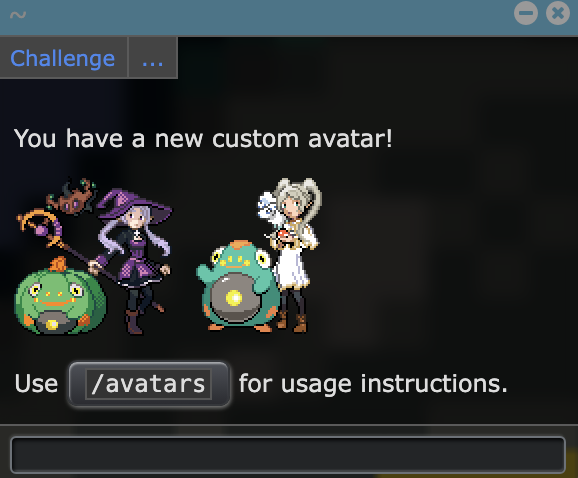Close the private message window

point(558,13)
